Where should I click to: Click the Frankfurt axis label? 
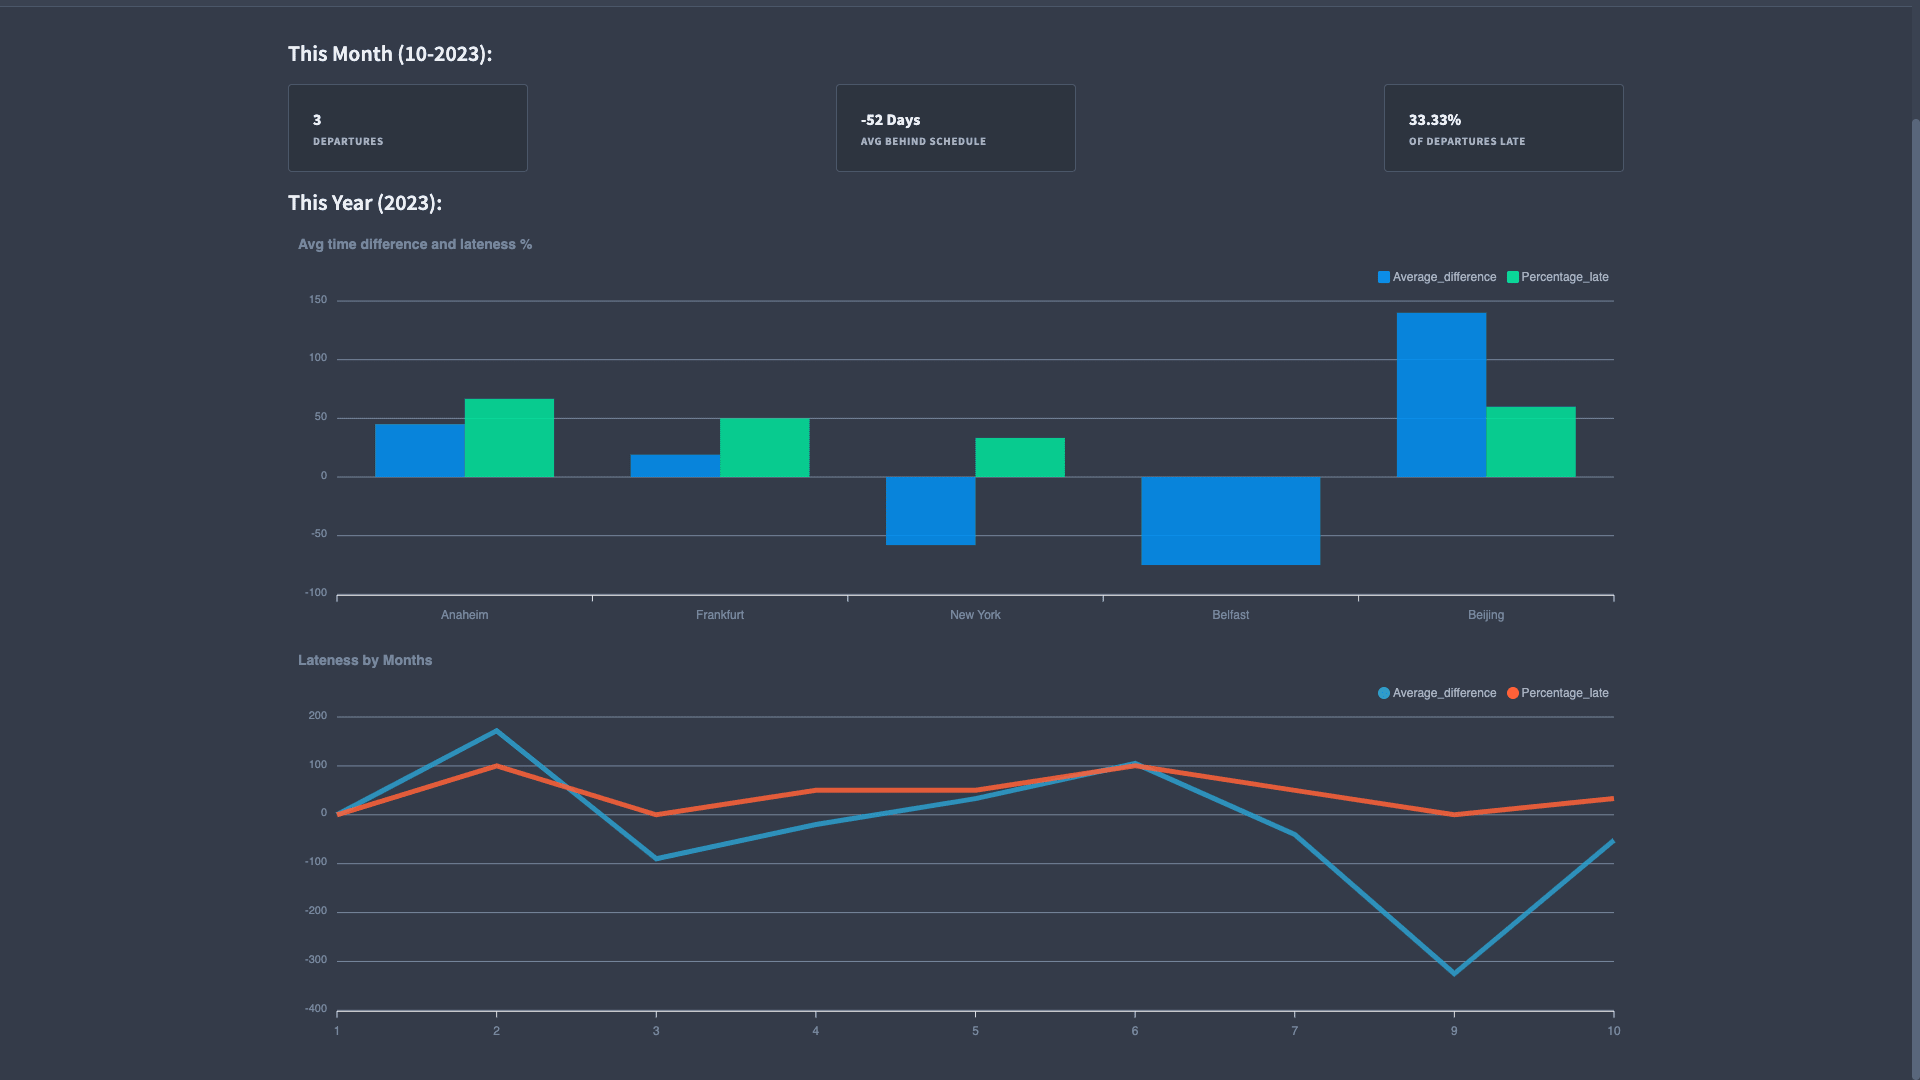[720, 615]
